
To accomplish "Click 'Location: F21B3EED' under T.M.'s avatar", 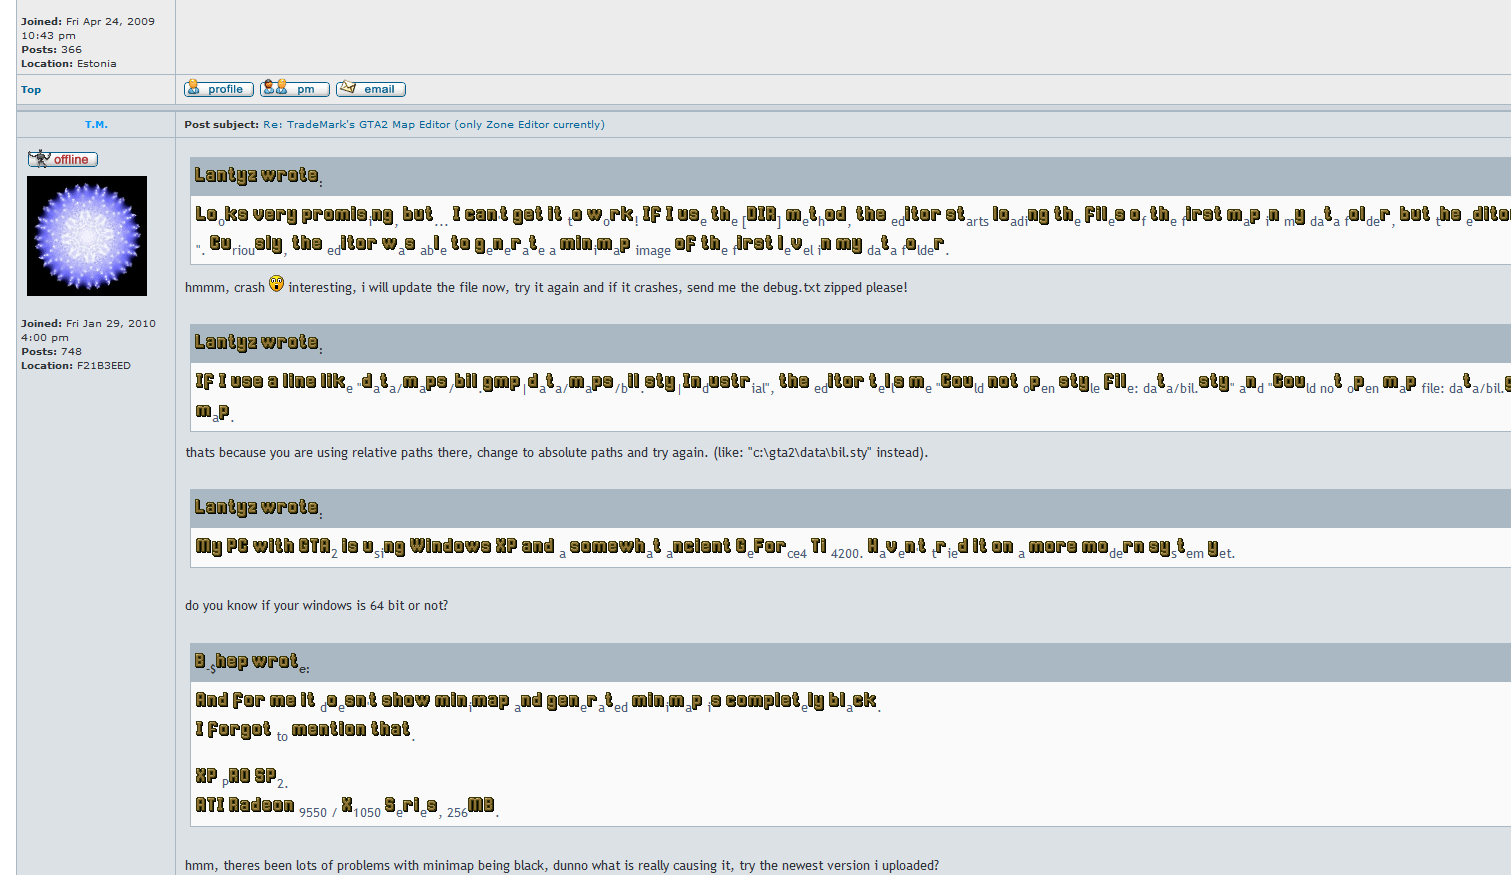I will [75, 366].
